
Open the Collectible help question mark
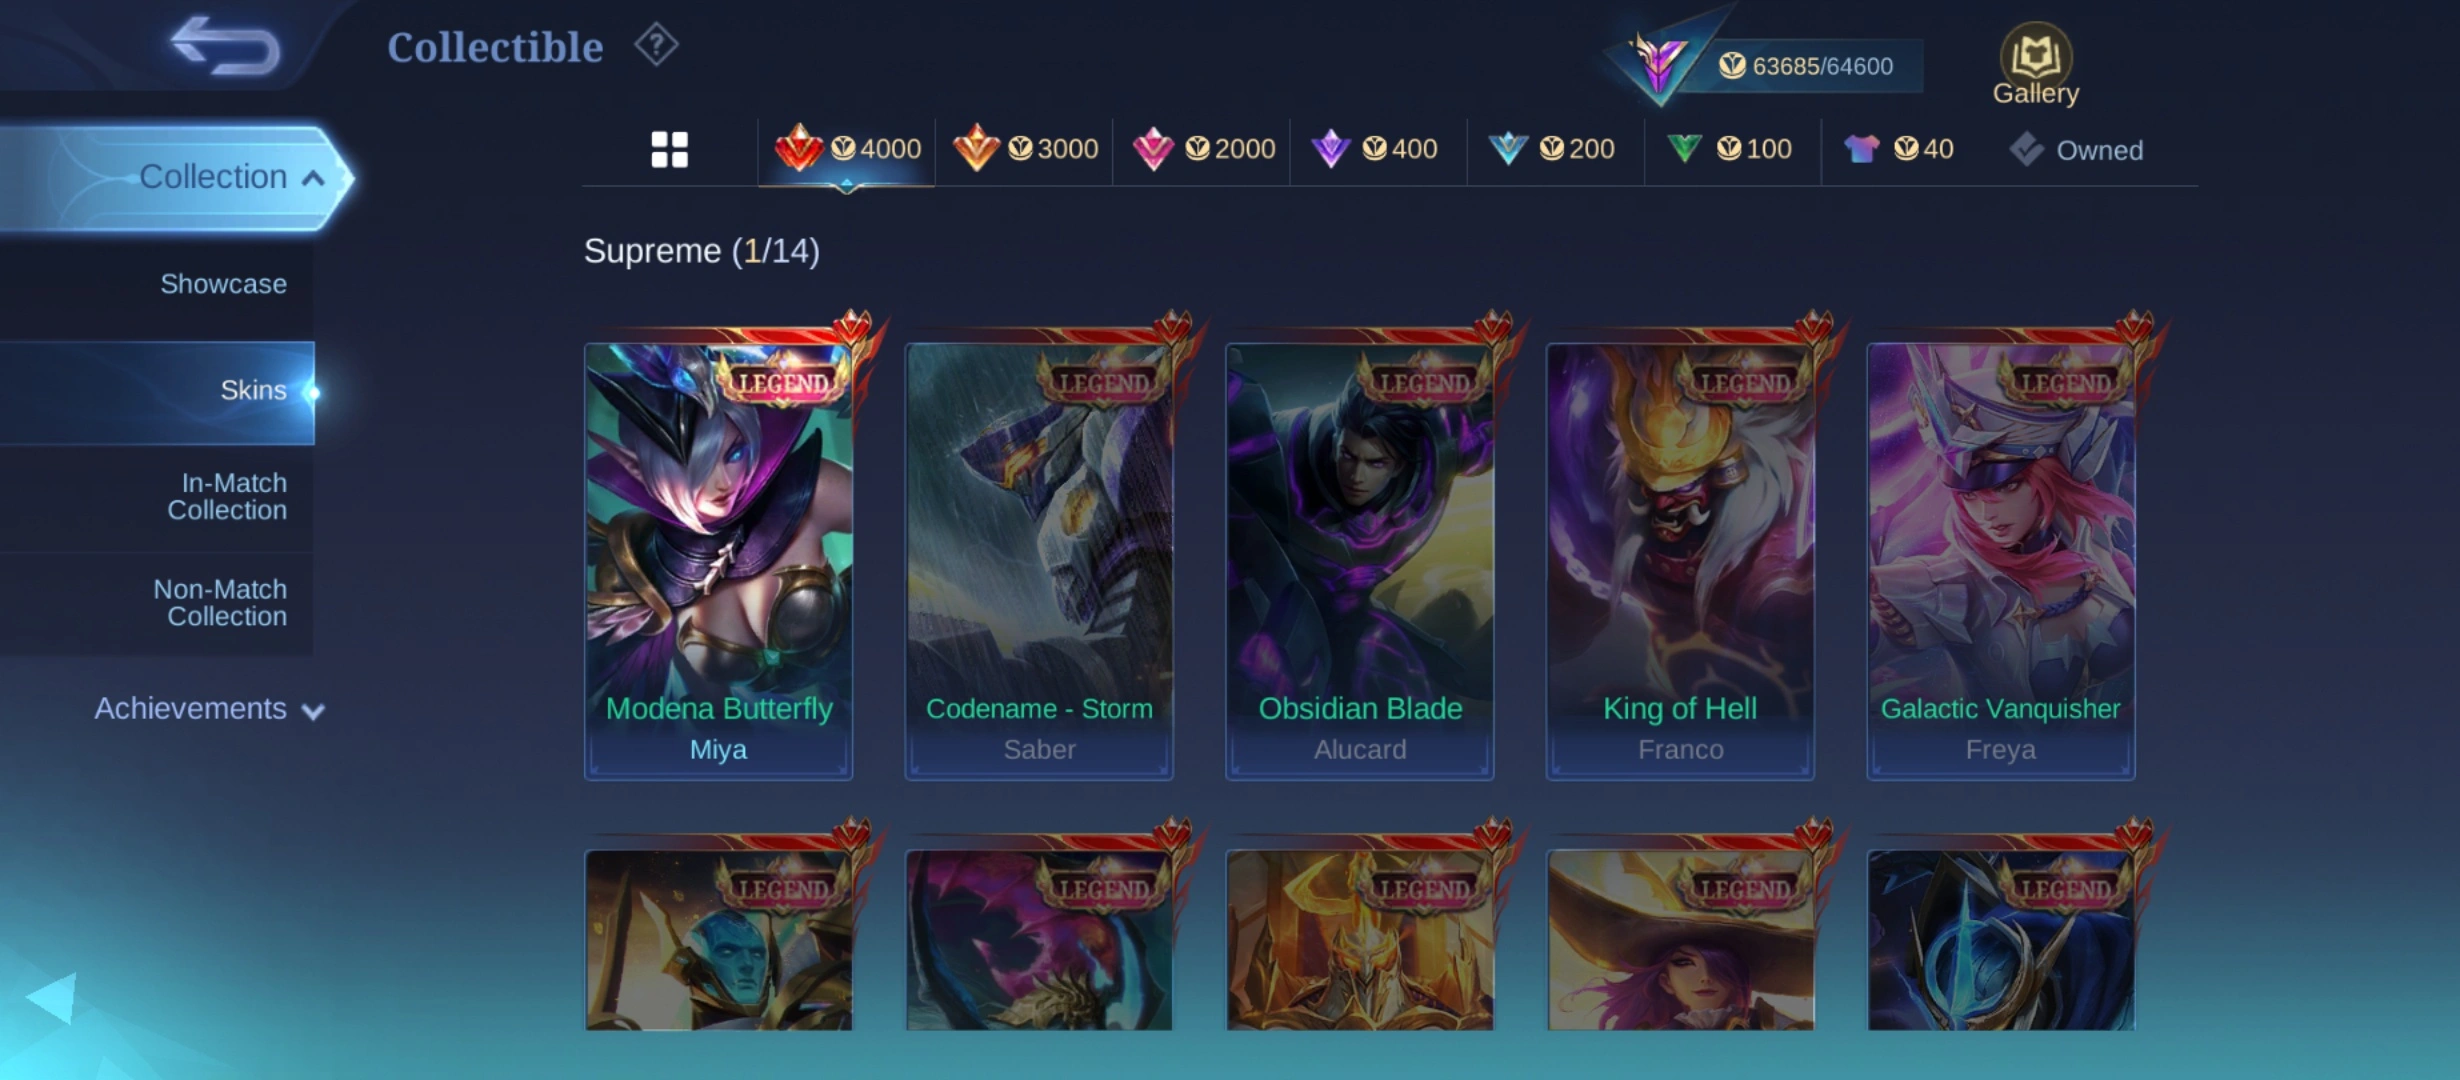click(656, 45)
